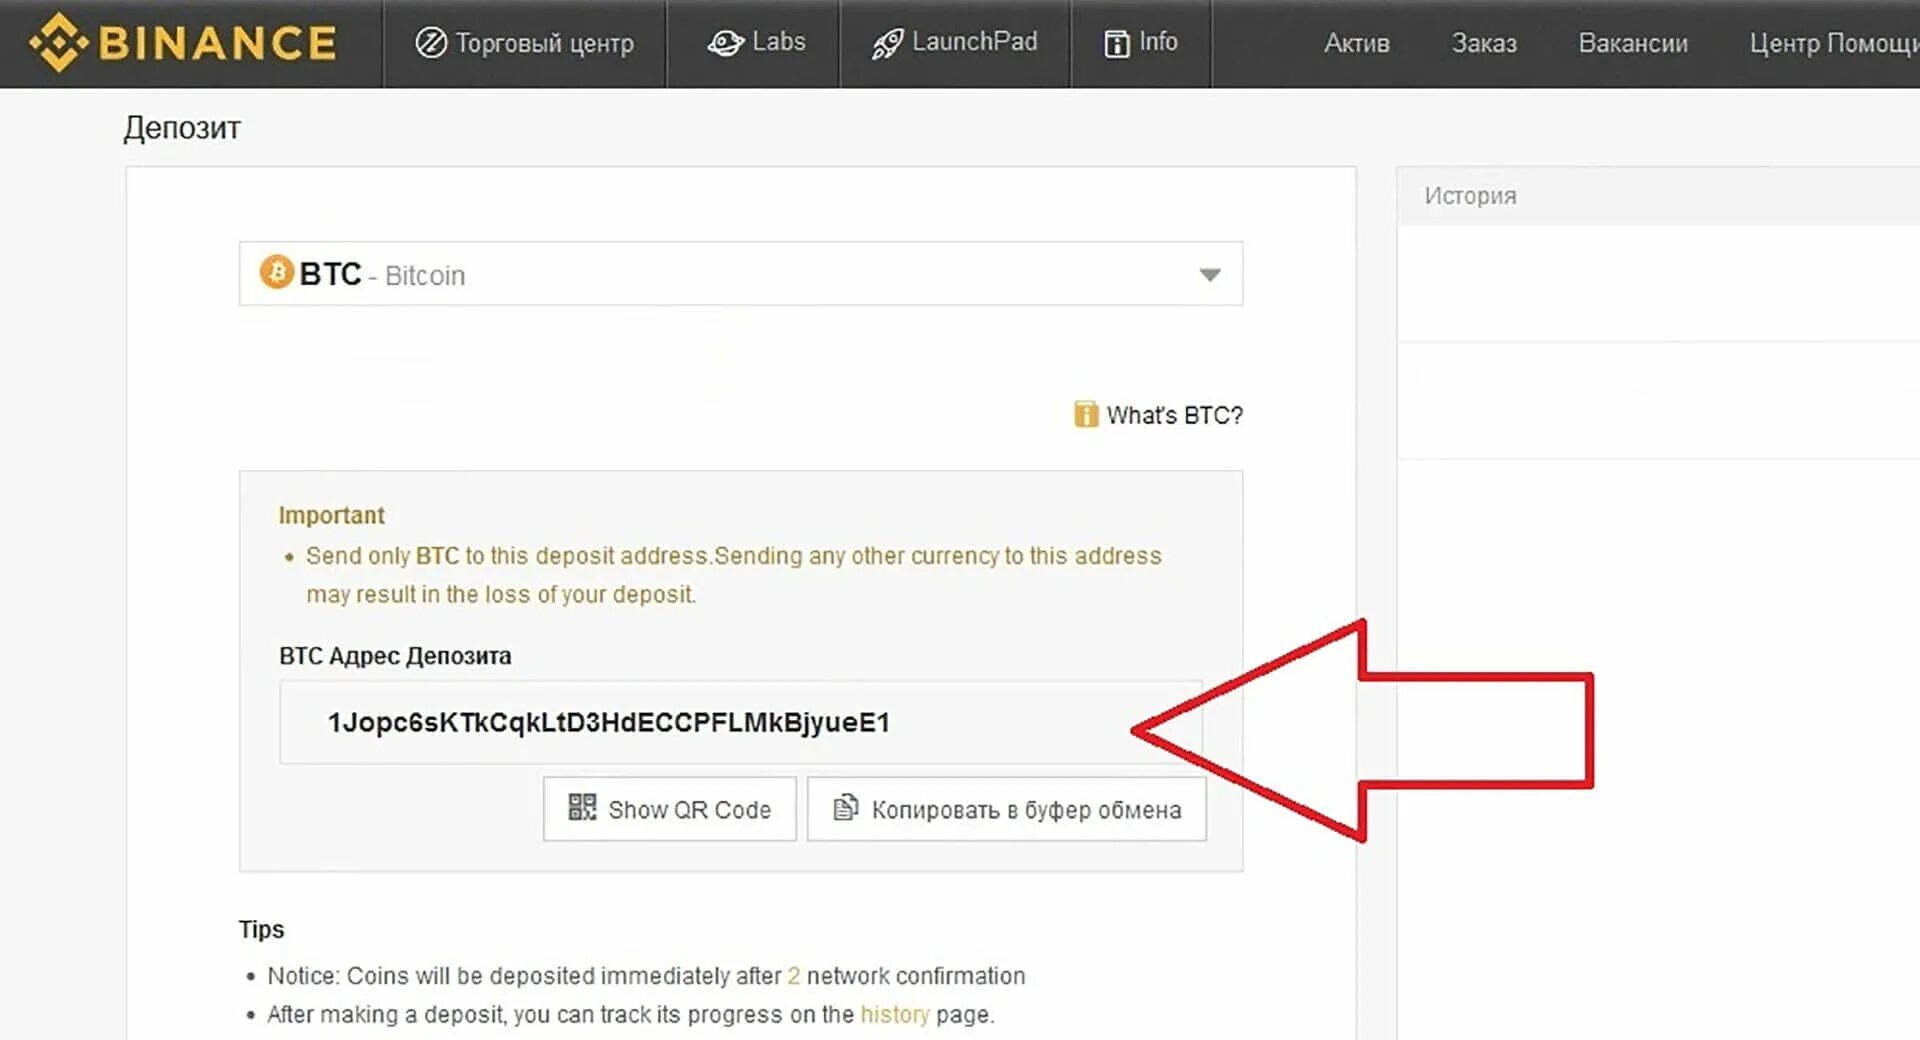Click the История panel header
Image resolution: width=1920 pixels, height=1040 pixels.
click(x=1658, y=196)
